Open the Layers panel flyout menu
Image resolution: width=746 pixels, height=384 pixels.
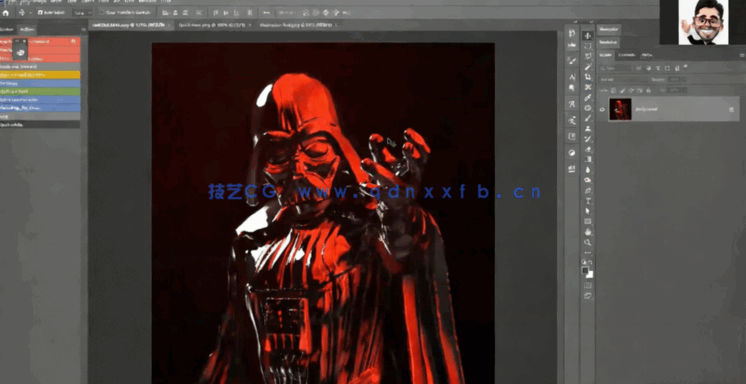point(741,56)
